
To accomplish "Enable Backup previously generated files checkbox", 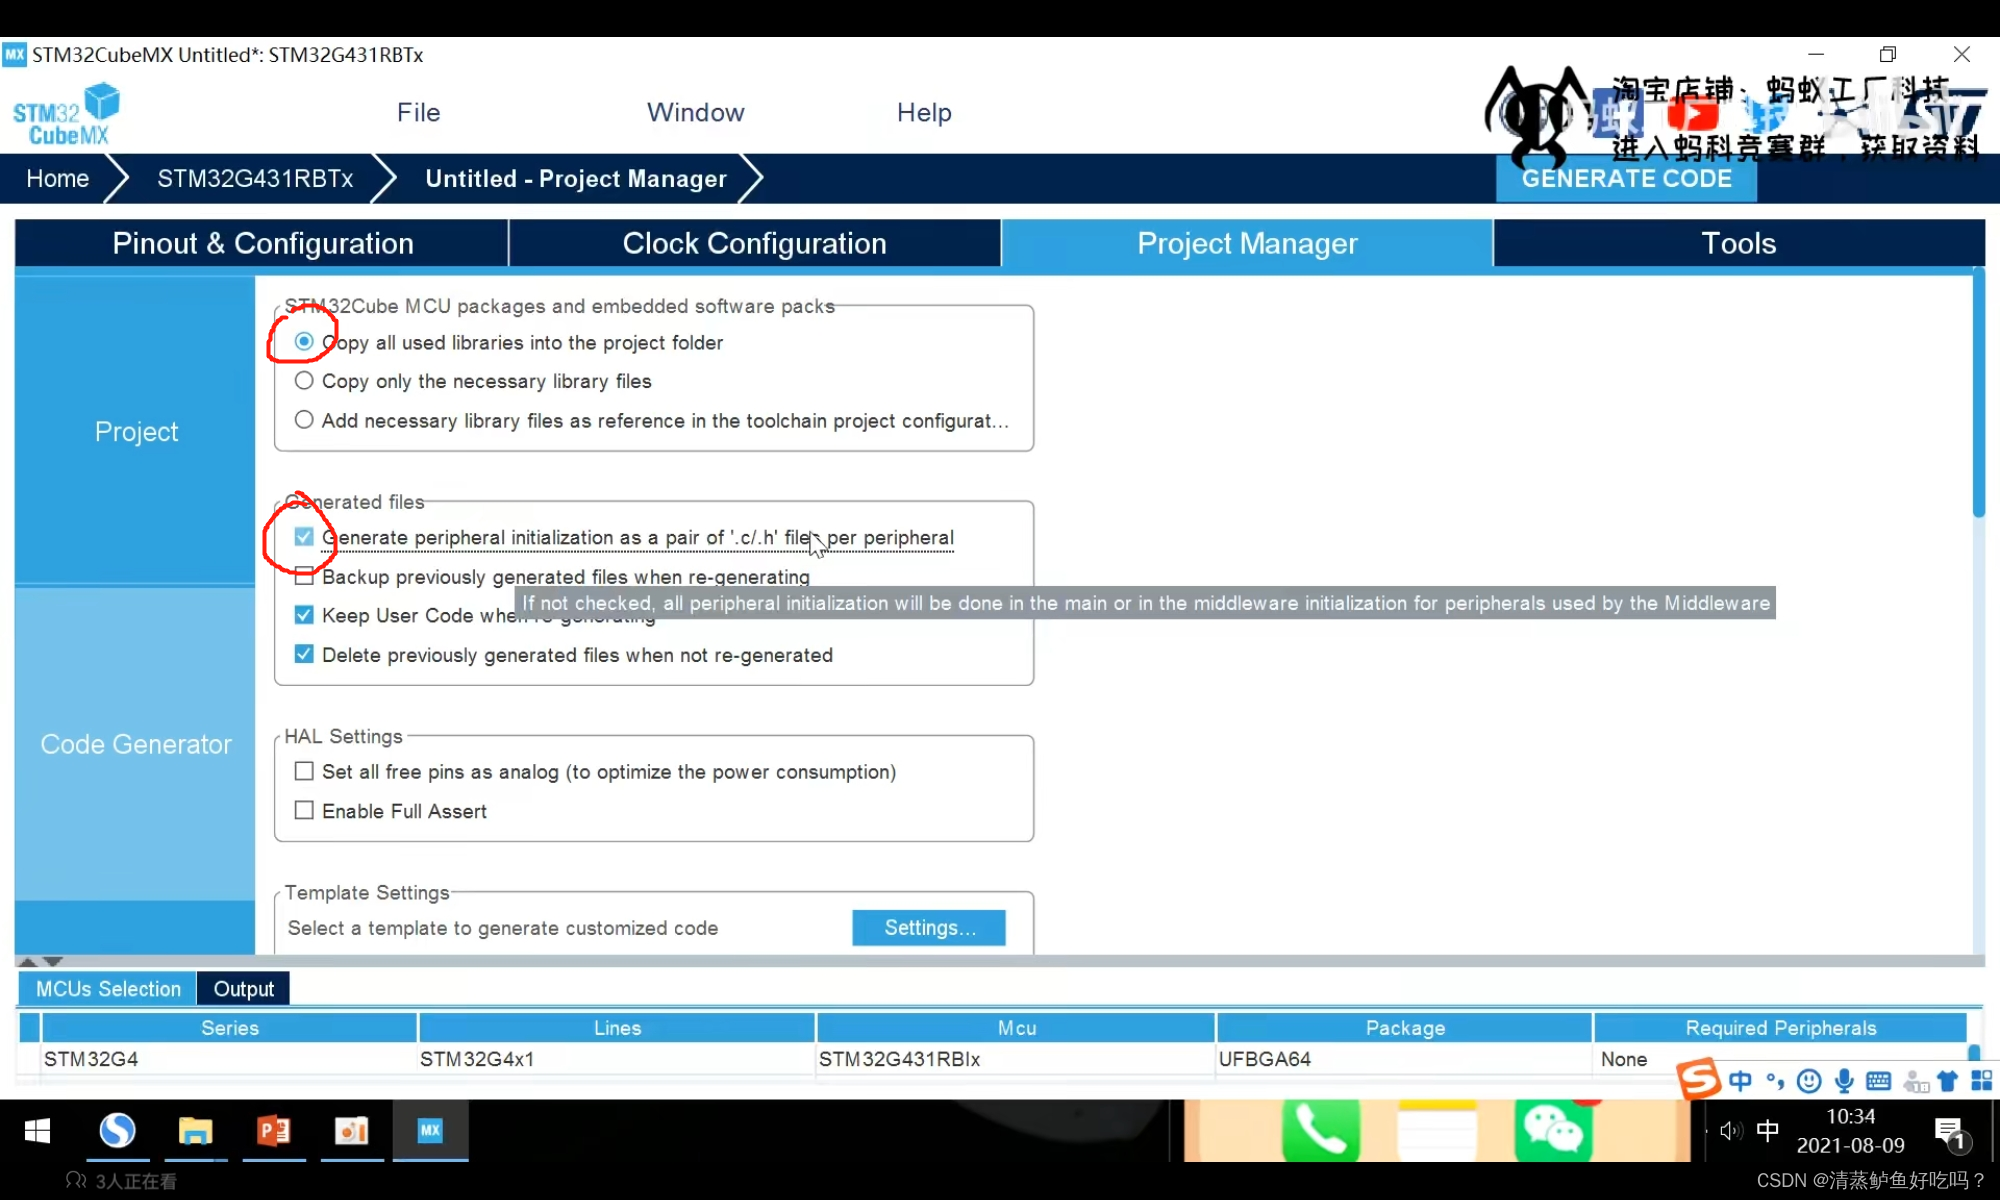I will coord(304,577).
